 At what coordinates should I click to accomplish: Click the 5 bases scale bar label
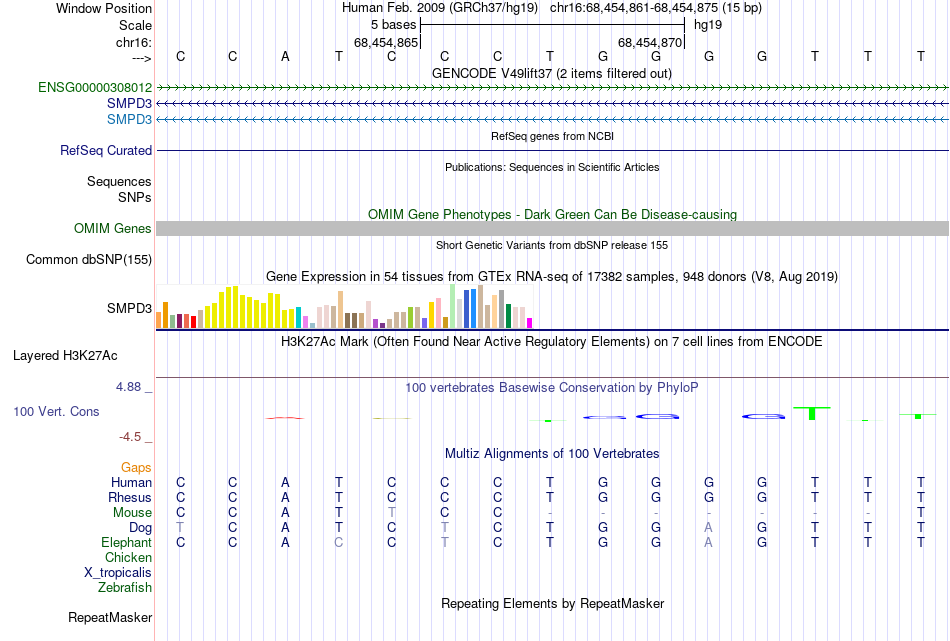coord(394,25)
